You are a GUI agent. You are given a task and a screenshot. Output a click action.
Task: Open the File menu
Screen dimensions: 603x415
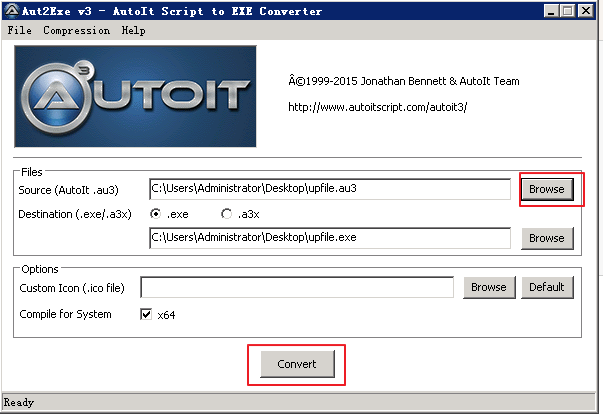[20, 30]
